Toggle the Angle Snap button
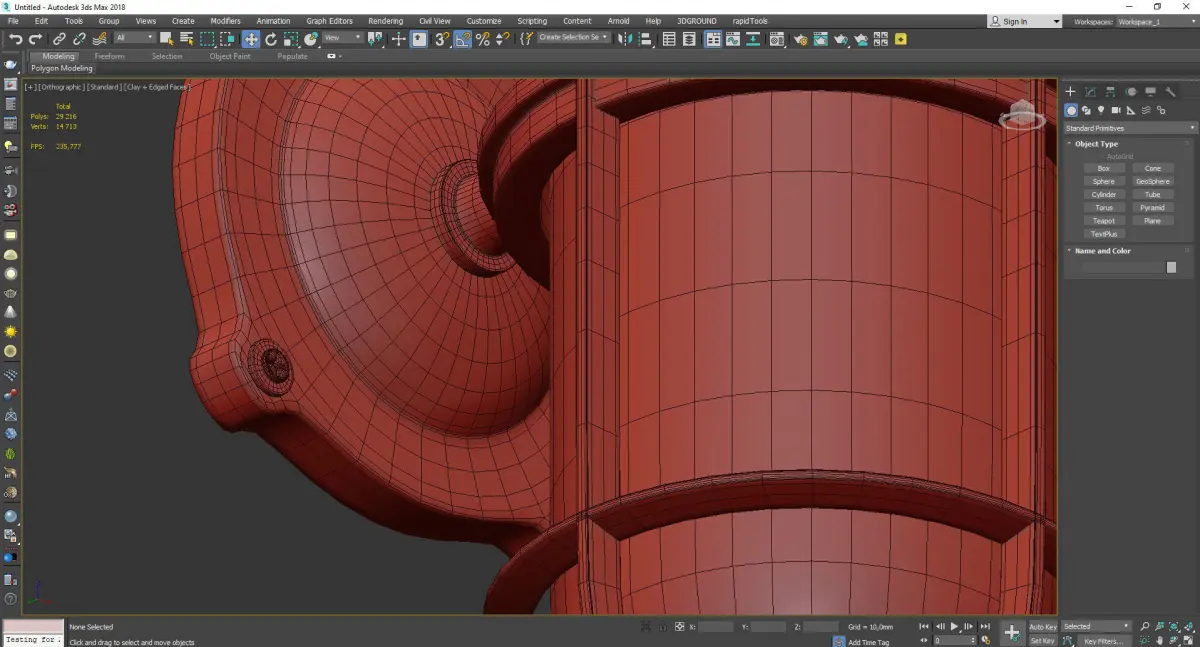 (x=463, y=39)
